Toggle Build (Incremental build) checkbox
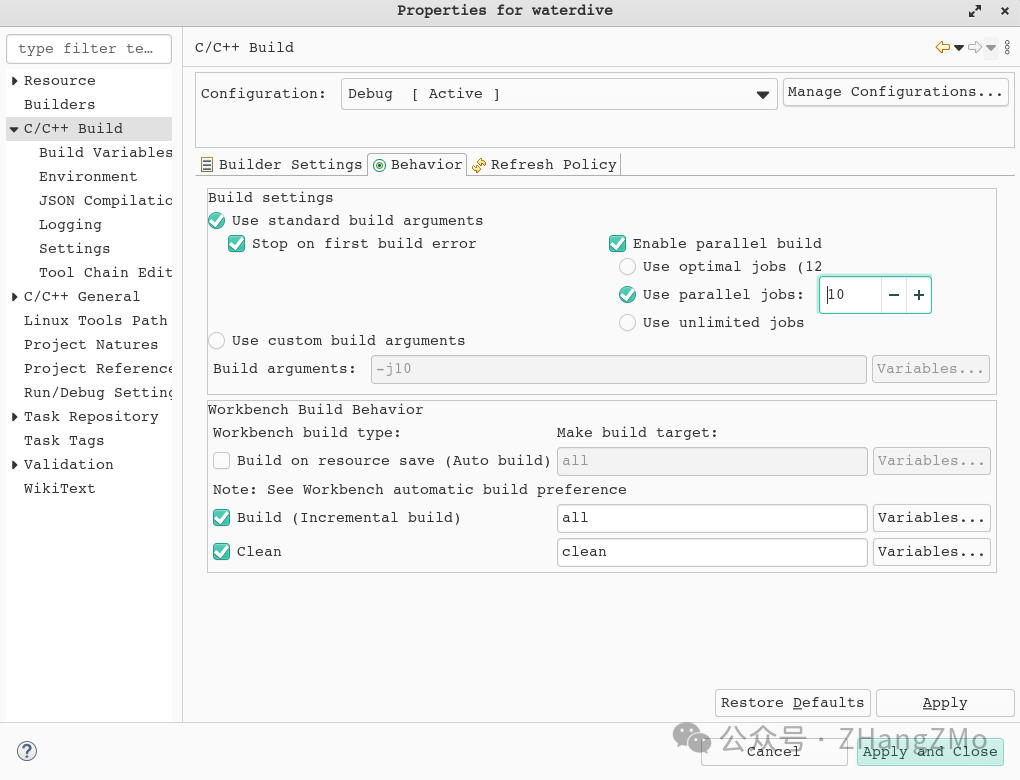The height and width of the screenshot is (780, 1020). pos(221,518)
